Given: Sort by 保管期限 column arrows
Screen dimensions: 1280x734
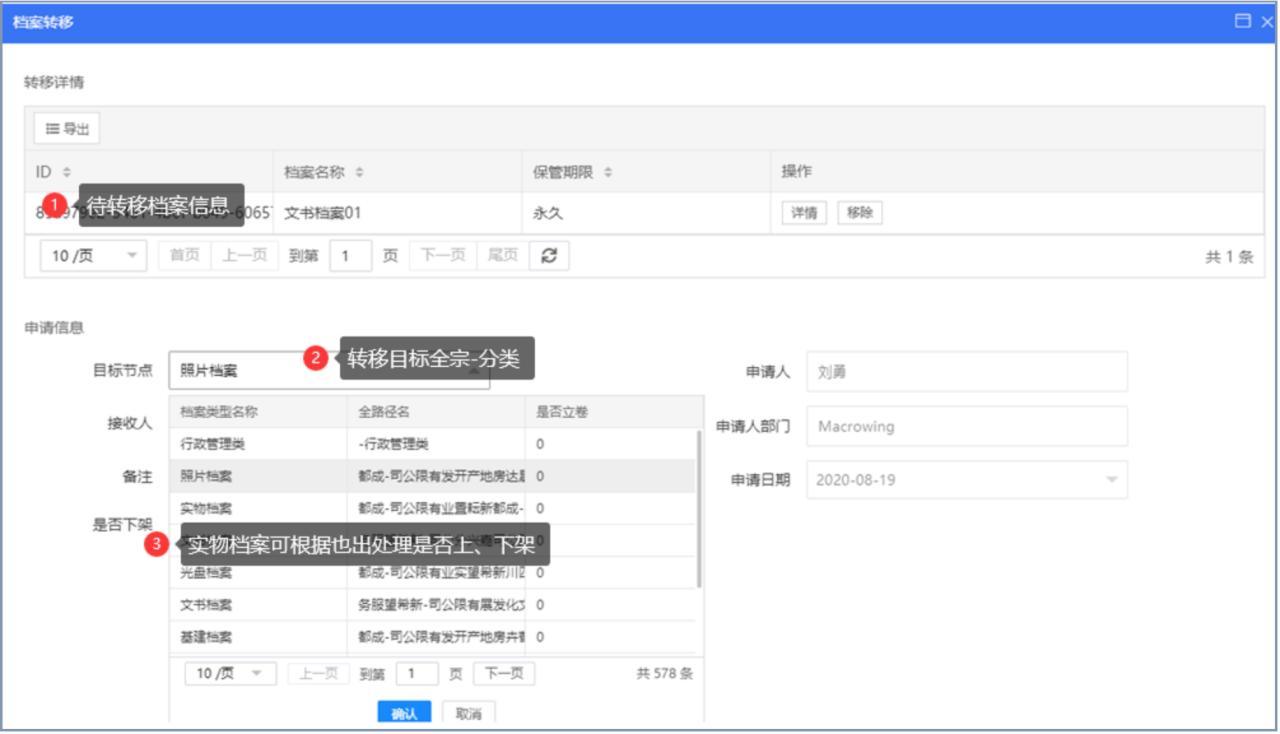Looking at the screenshot, I should pyautogui.click(x=607, y=173).
